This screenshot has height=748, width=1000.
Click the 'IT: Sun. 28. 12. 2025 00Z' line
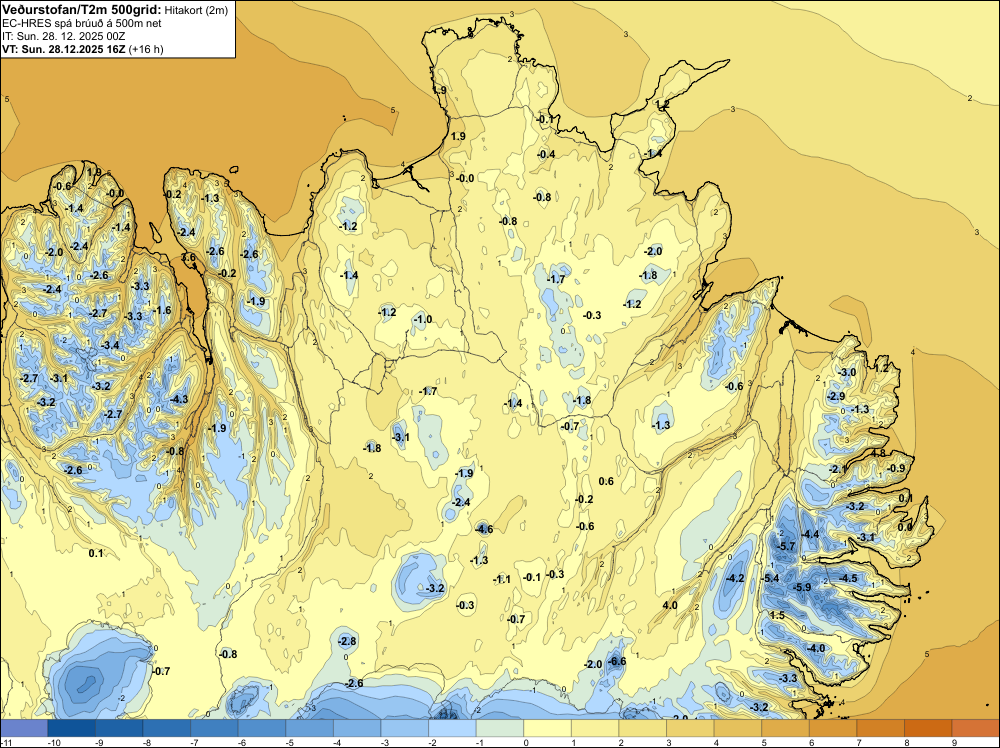tap(64, 36)
